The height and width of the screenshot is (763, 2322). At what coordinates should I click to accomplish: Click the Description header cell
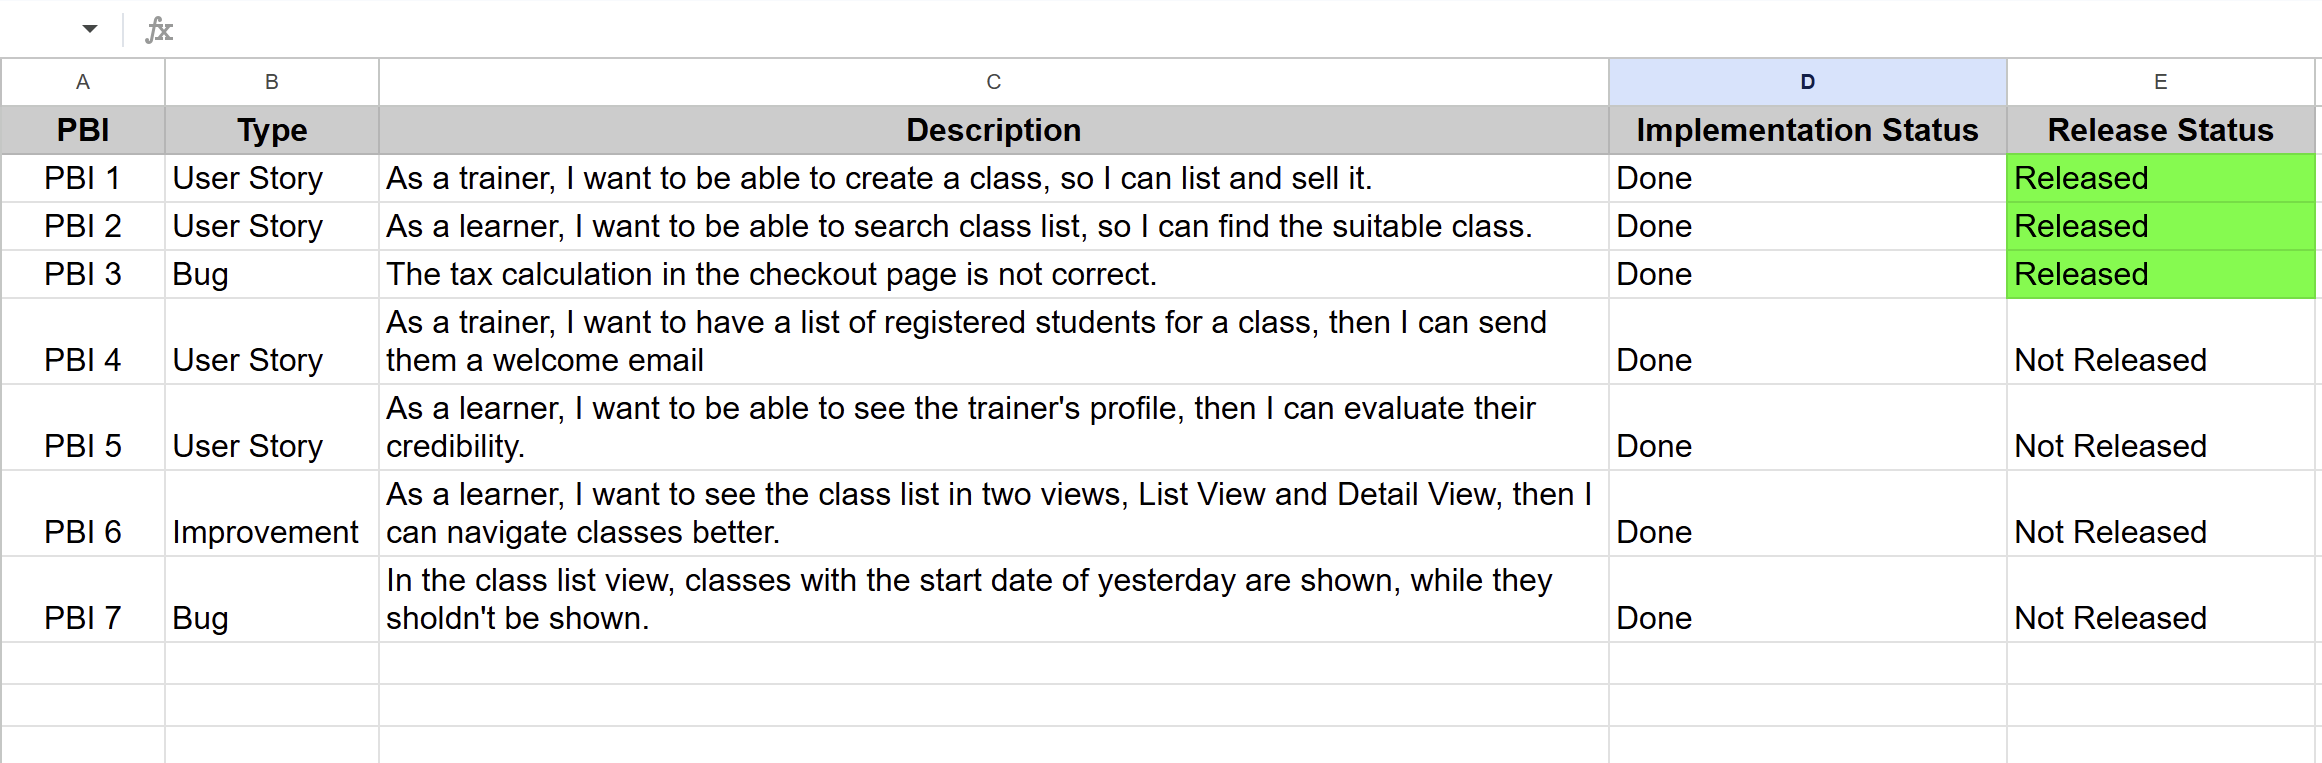click(992, 130)
